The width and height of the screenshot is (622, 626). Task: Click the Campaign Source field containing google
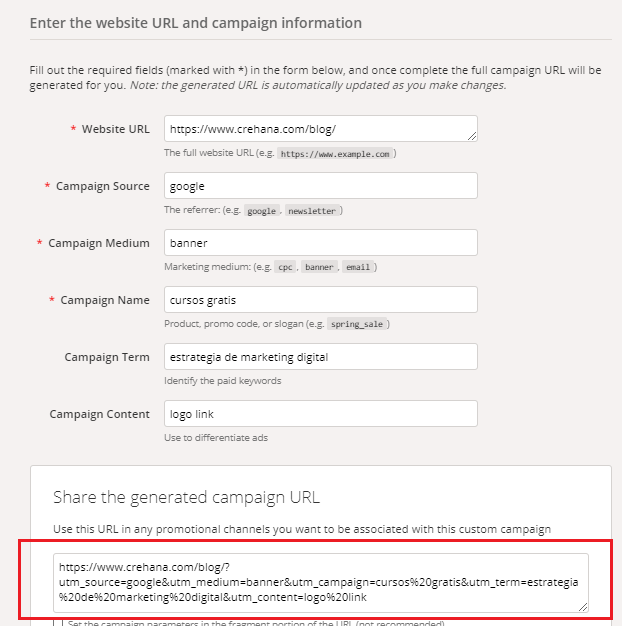pos(320,186)
